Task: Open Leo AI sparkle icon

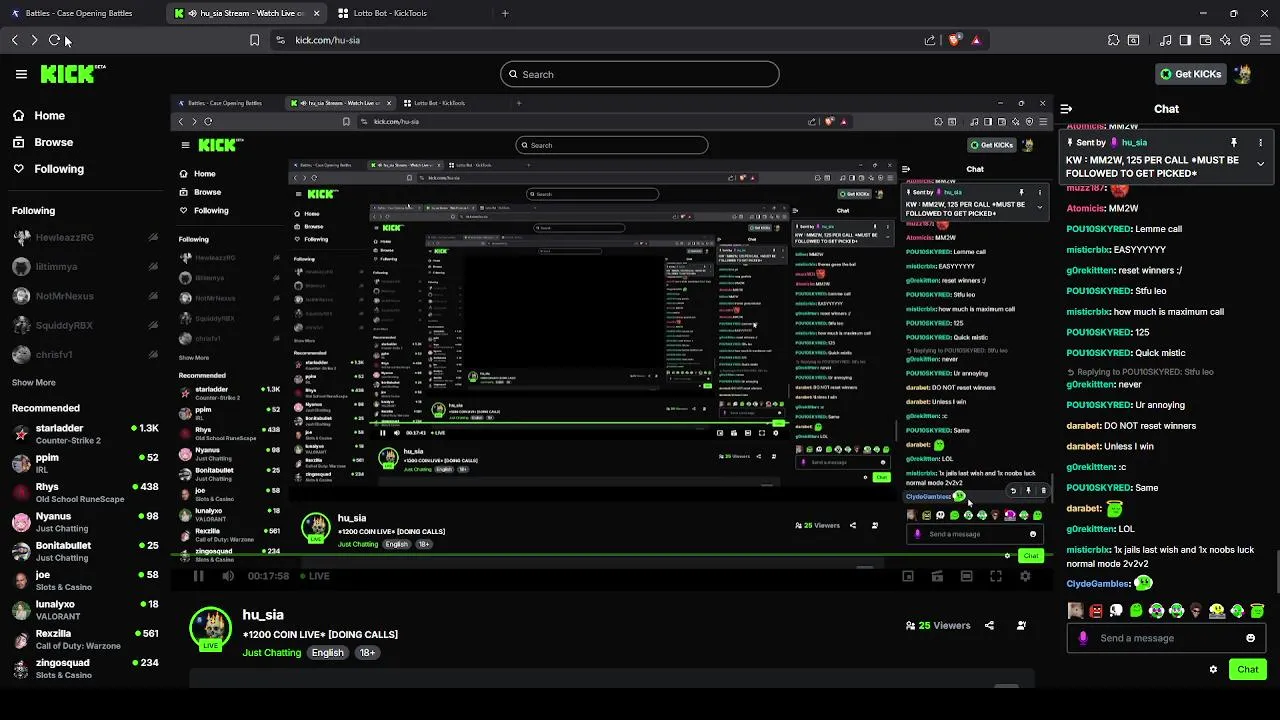Action: [x=1225, y=40]
